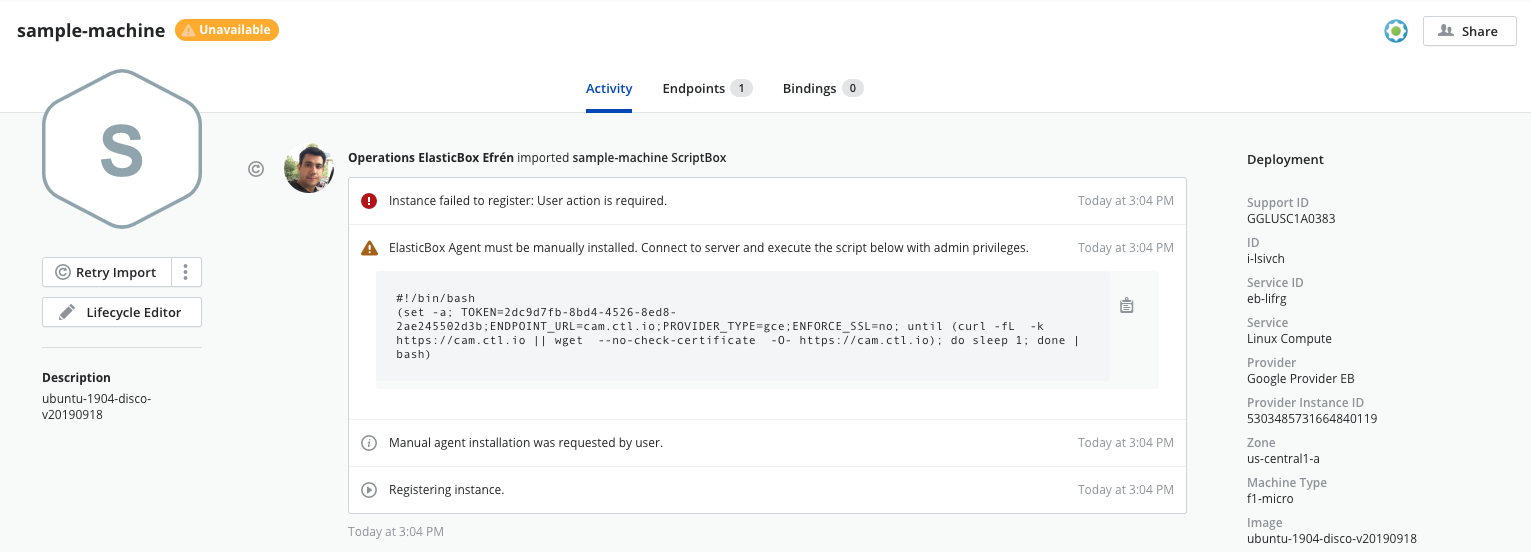This screenshot has width=1531, height=552.
Task: Switch to the Activity tab
Action: 609,88
